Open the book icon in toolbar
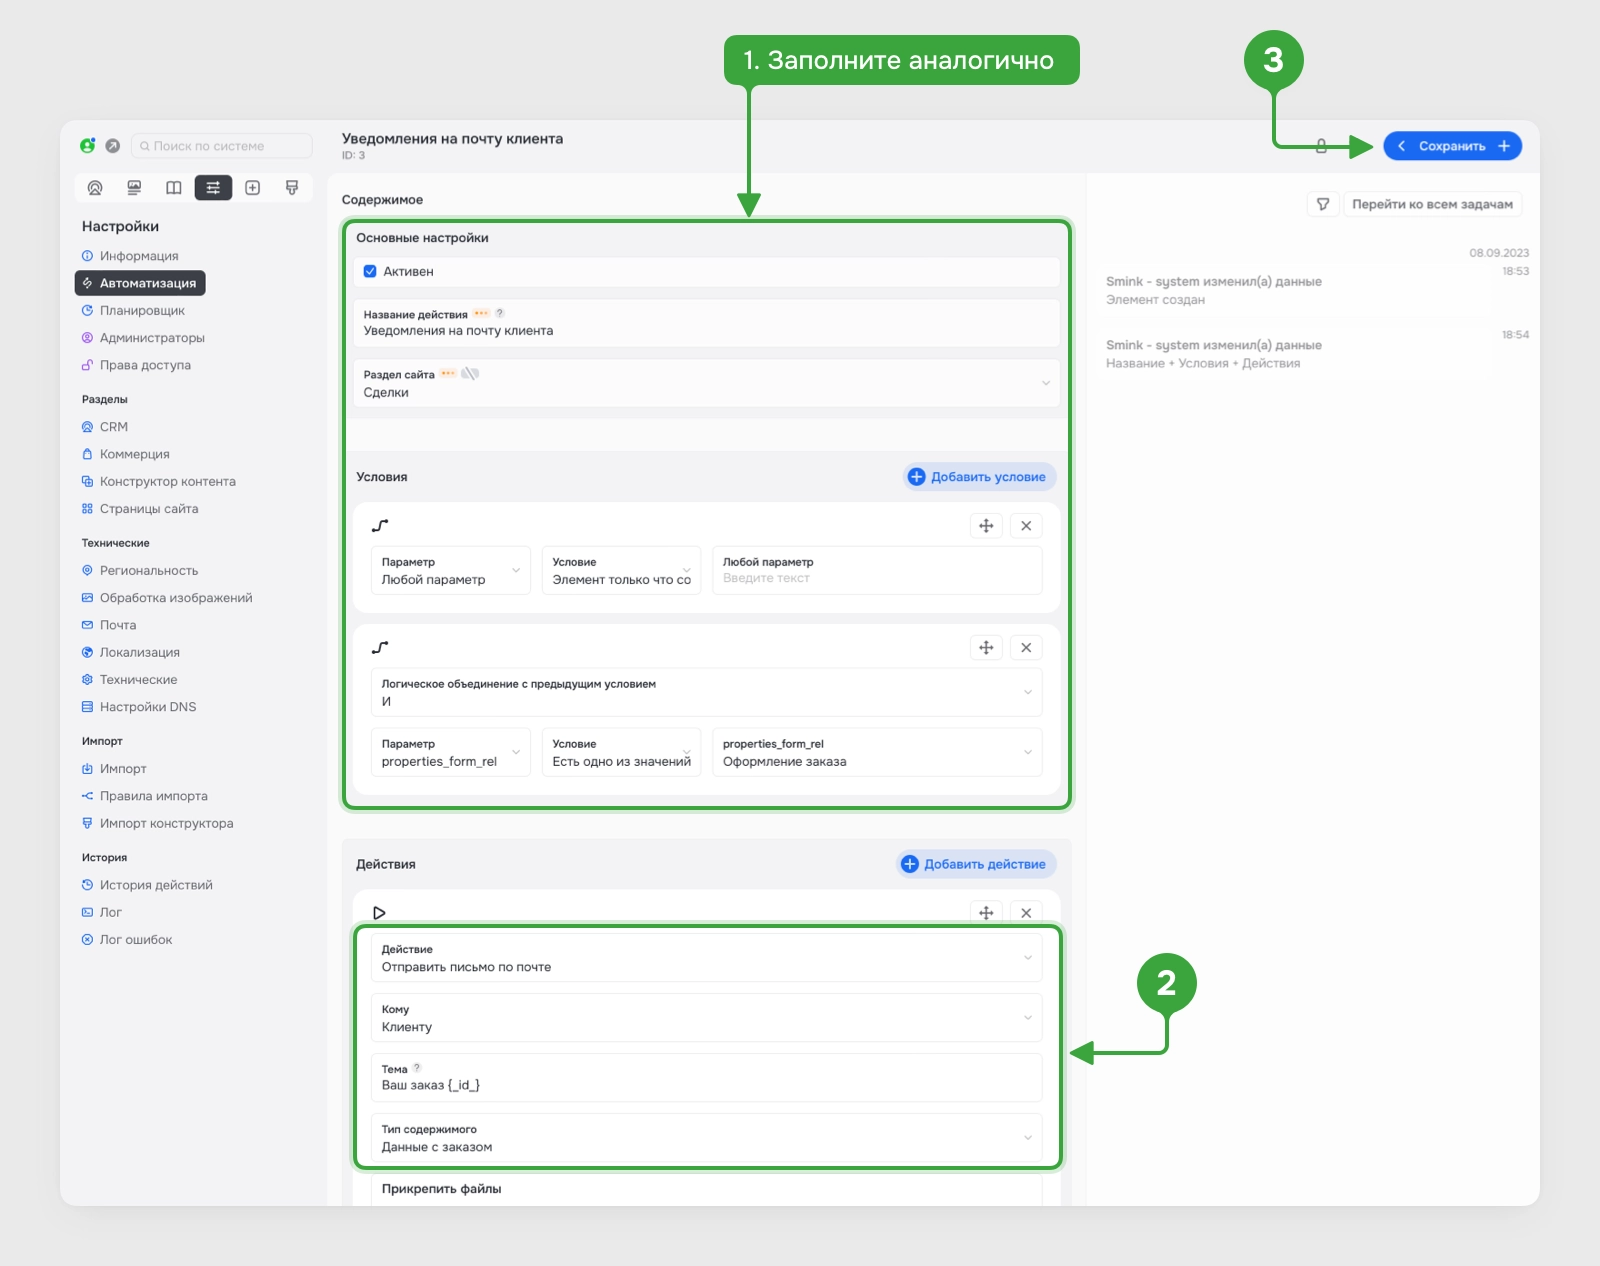Viewport: 1600px width, 1266px height. tap(174, 188)
